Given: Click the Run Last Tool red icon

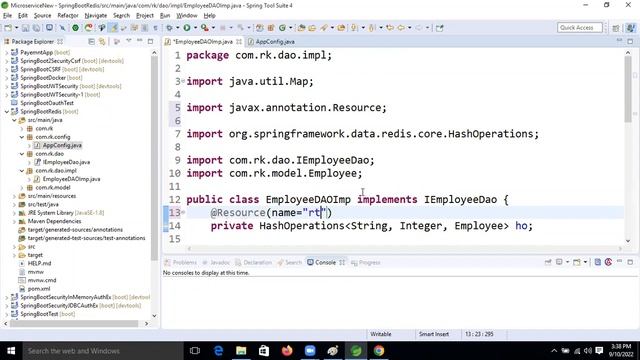Looking at the screenshot, I should point(205,28).
